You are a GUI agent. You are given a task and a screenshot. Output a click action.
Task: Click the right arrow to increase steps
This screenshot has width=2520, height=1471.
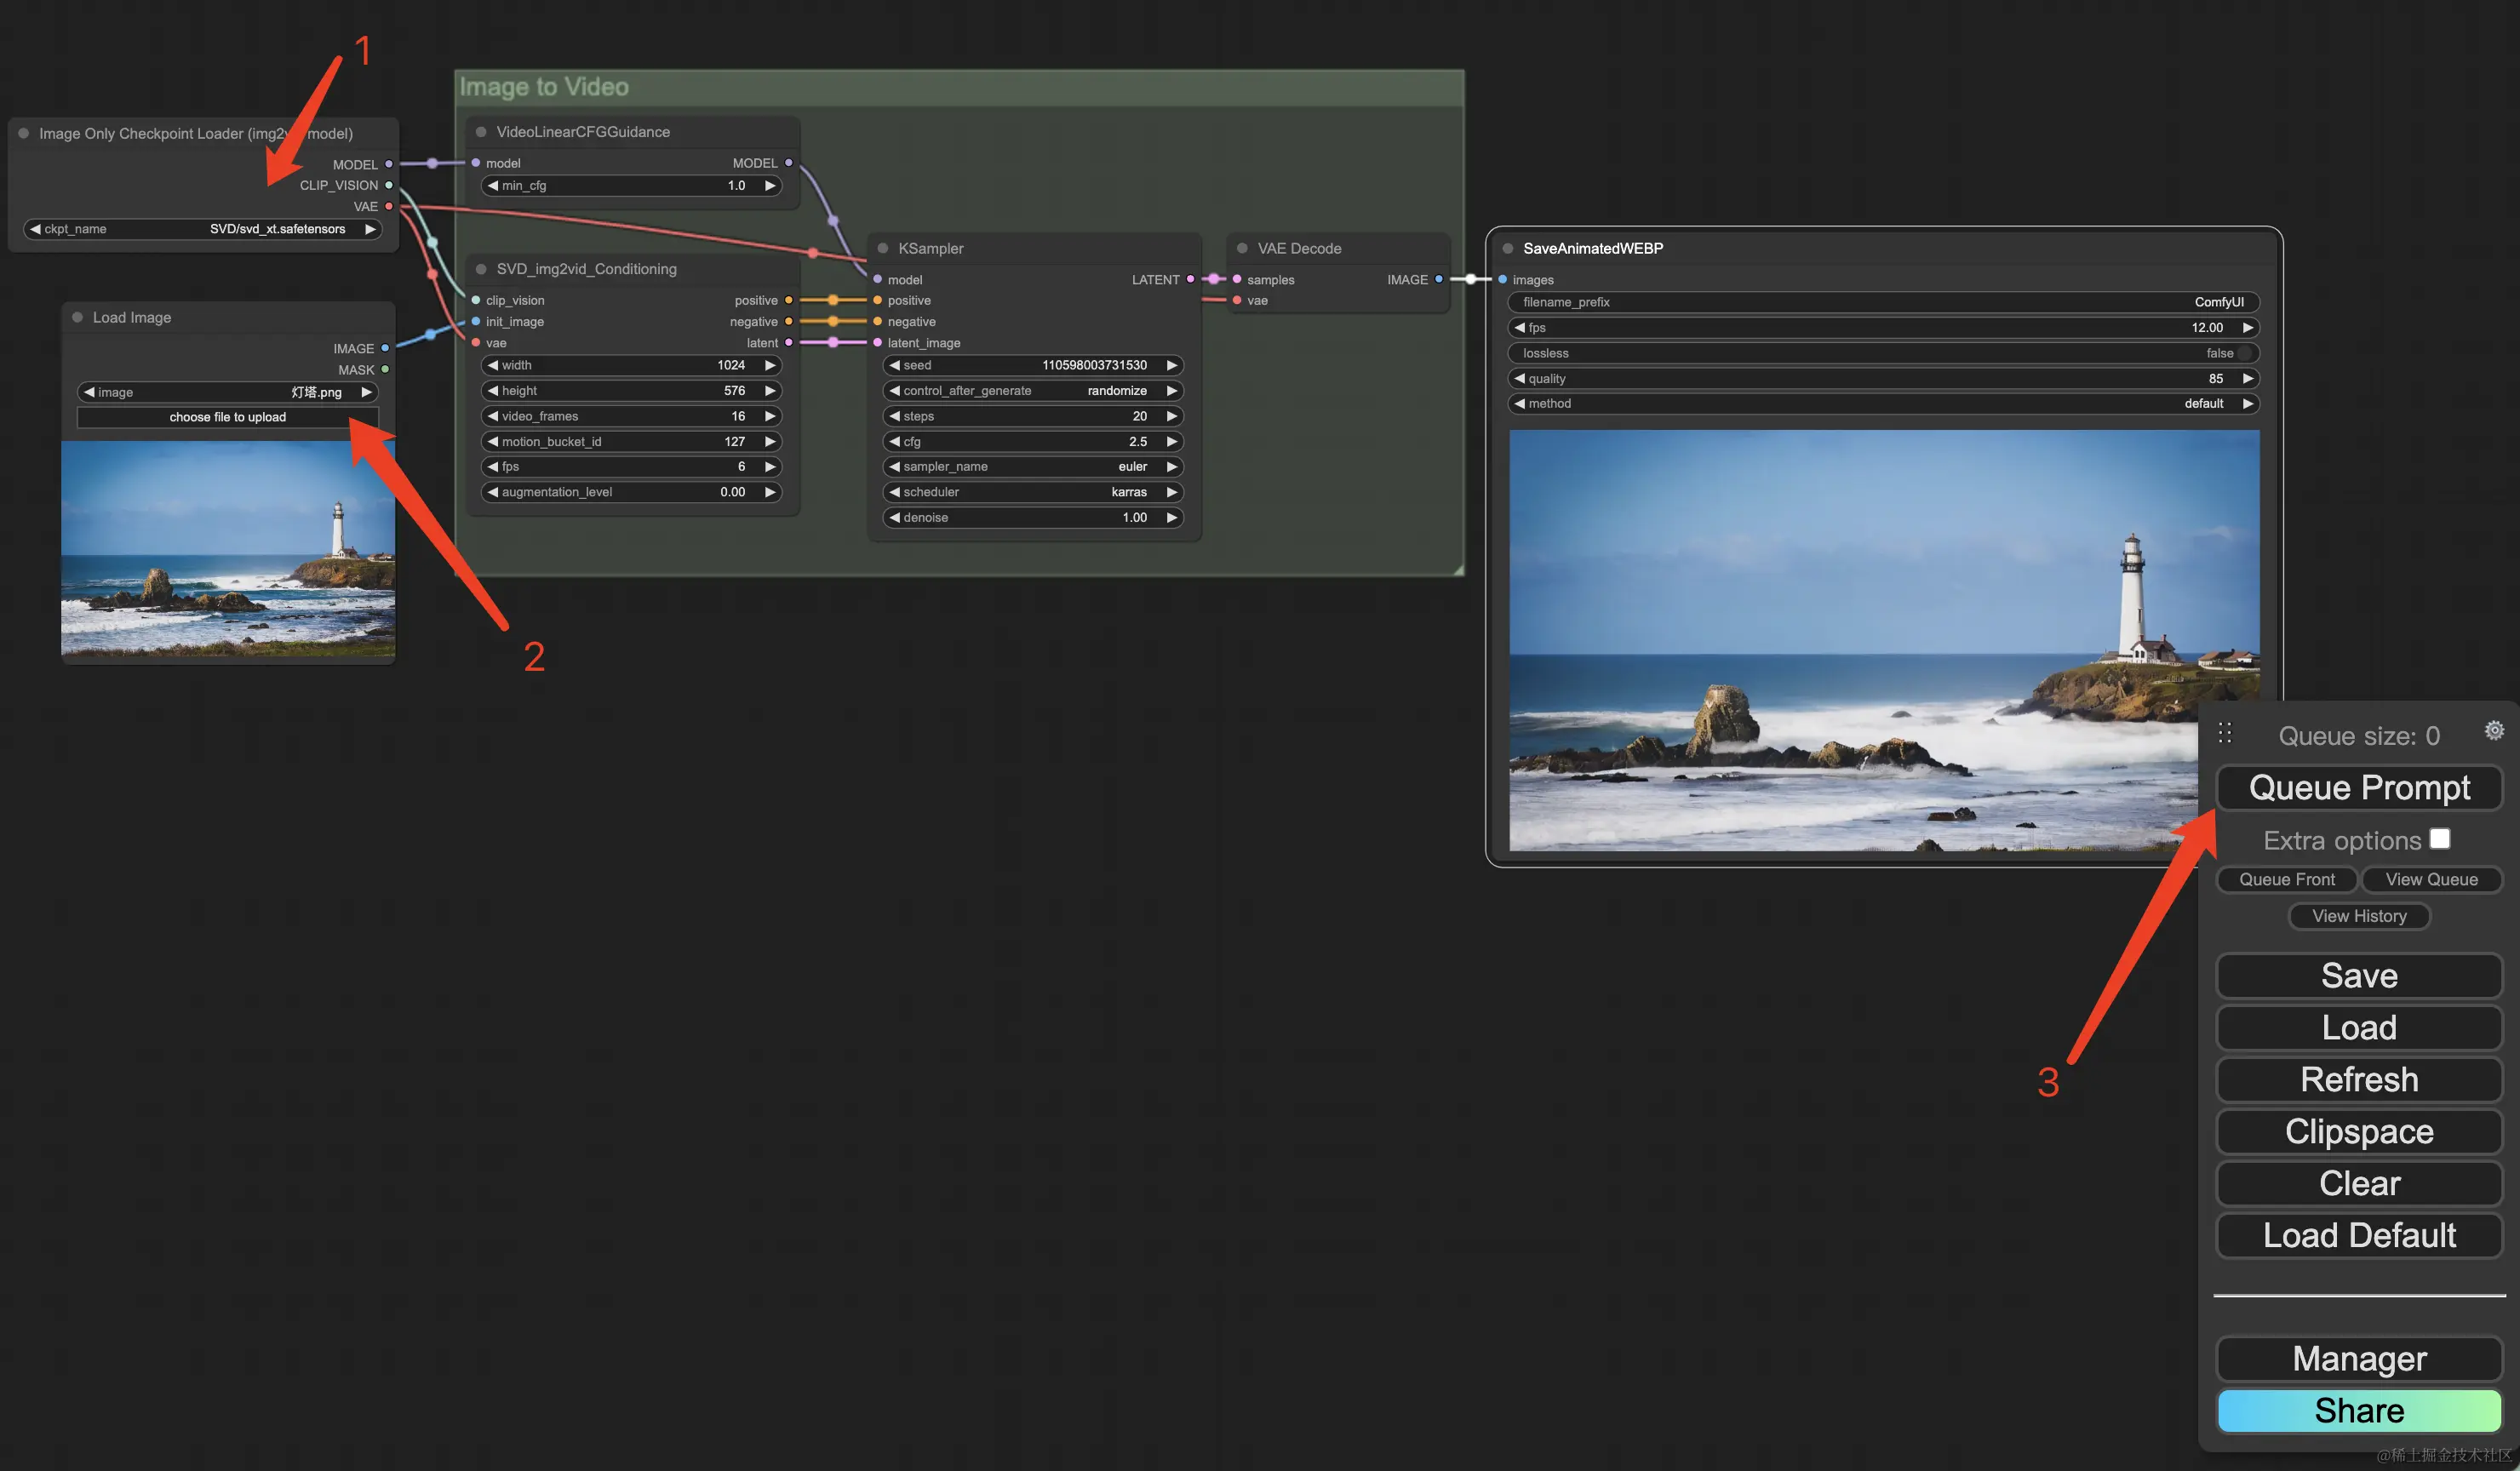pyautogui.click(x=1171, y=416)
